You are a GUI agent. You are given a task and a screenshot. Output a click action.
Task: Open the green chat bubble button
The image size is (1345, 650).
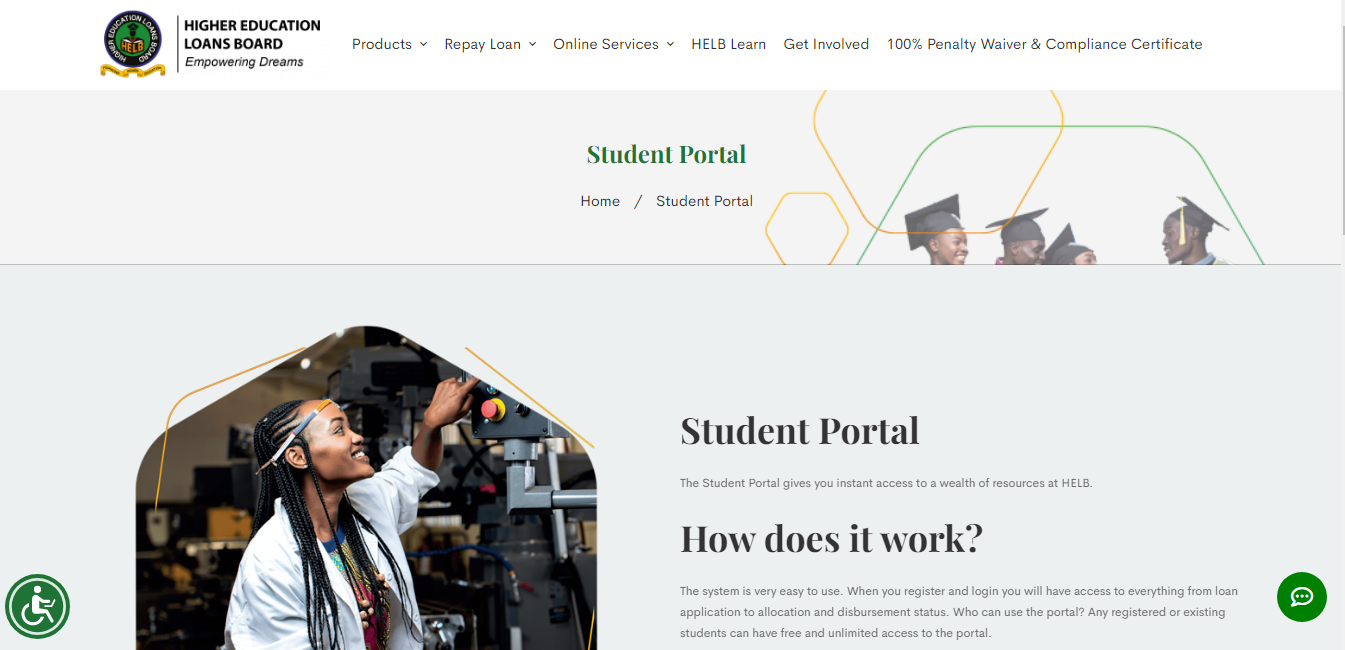(1302, 597)
